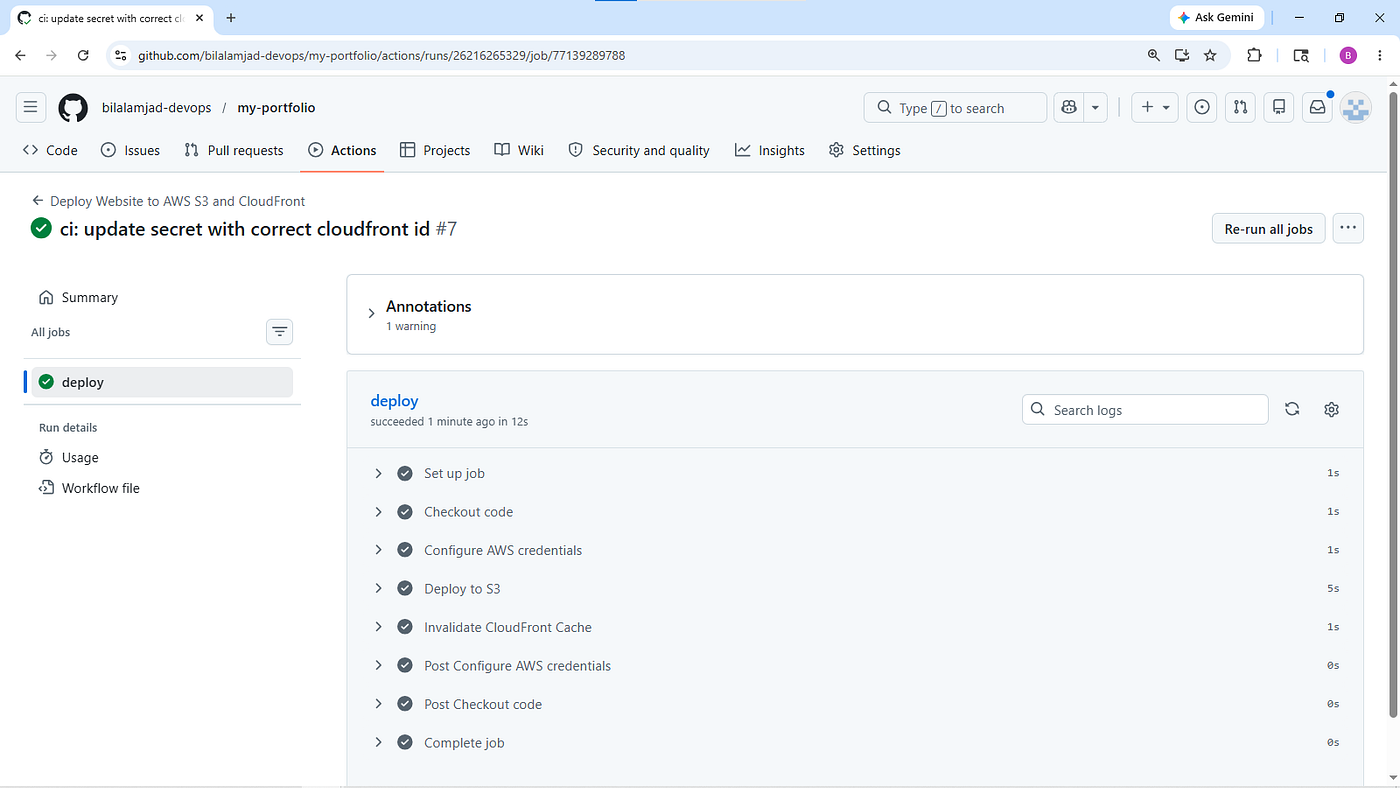
Task: Open the notifications inbox icon
Action: point(1317,108)
